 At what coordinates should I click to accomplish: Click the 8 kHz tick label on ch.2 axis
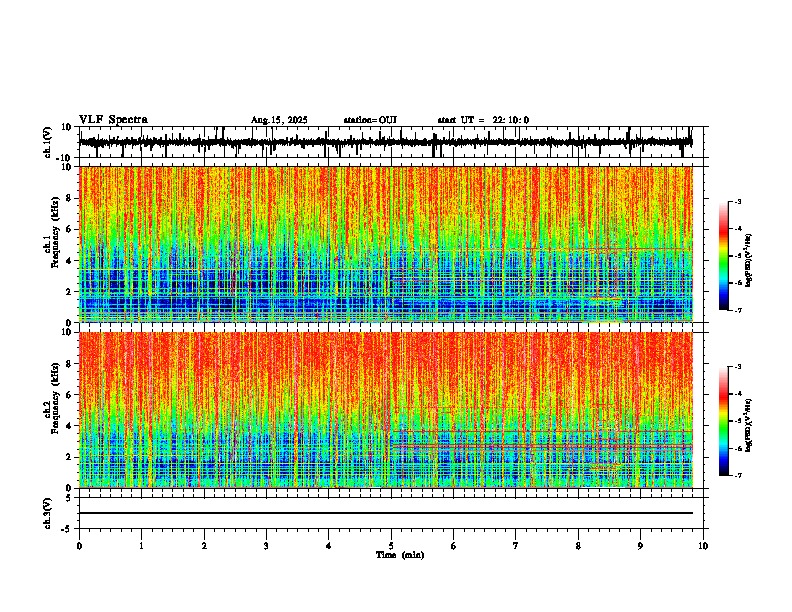click(x=70, y=364)
